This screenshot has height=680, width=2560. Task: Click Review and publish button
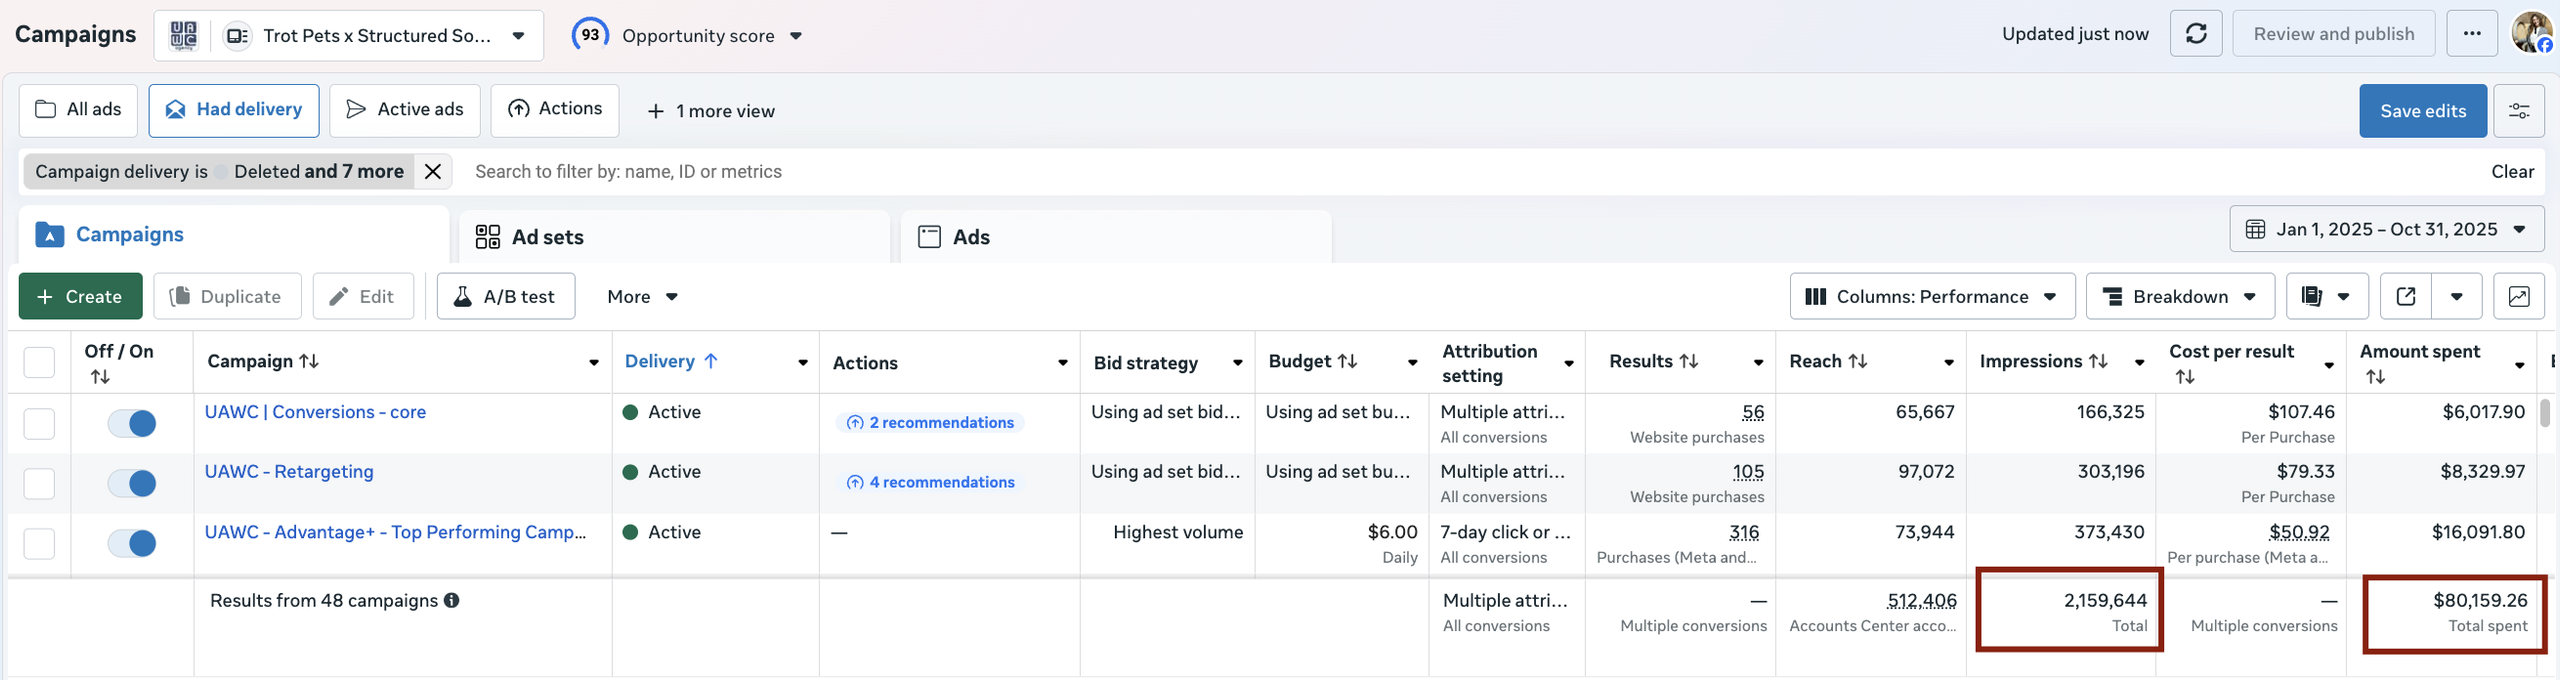(2334, 34)
